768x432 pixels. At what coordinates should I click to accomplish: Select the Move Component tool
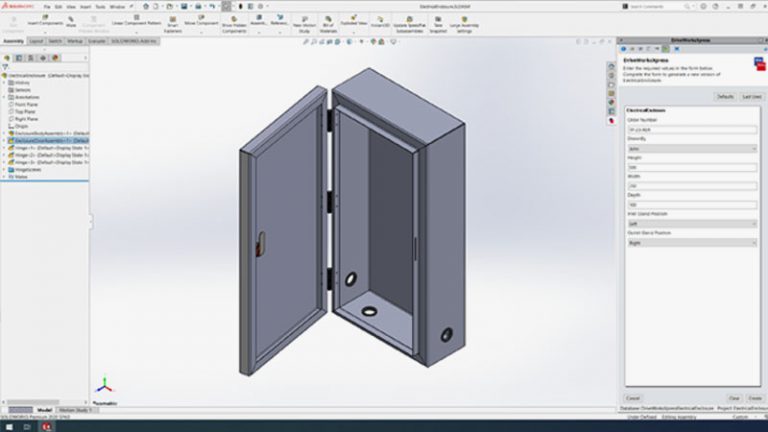201,21
